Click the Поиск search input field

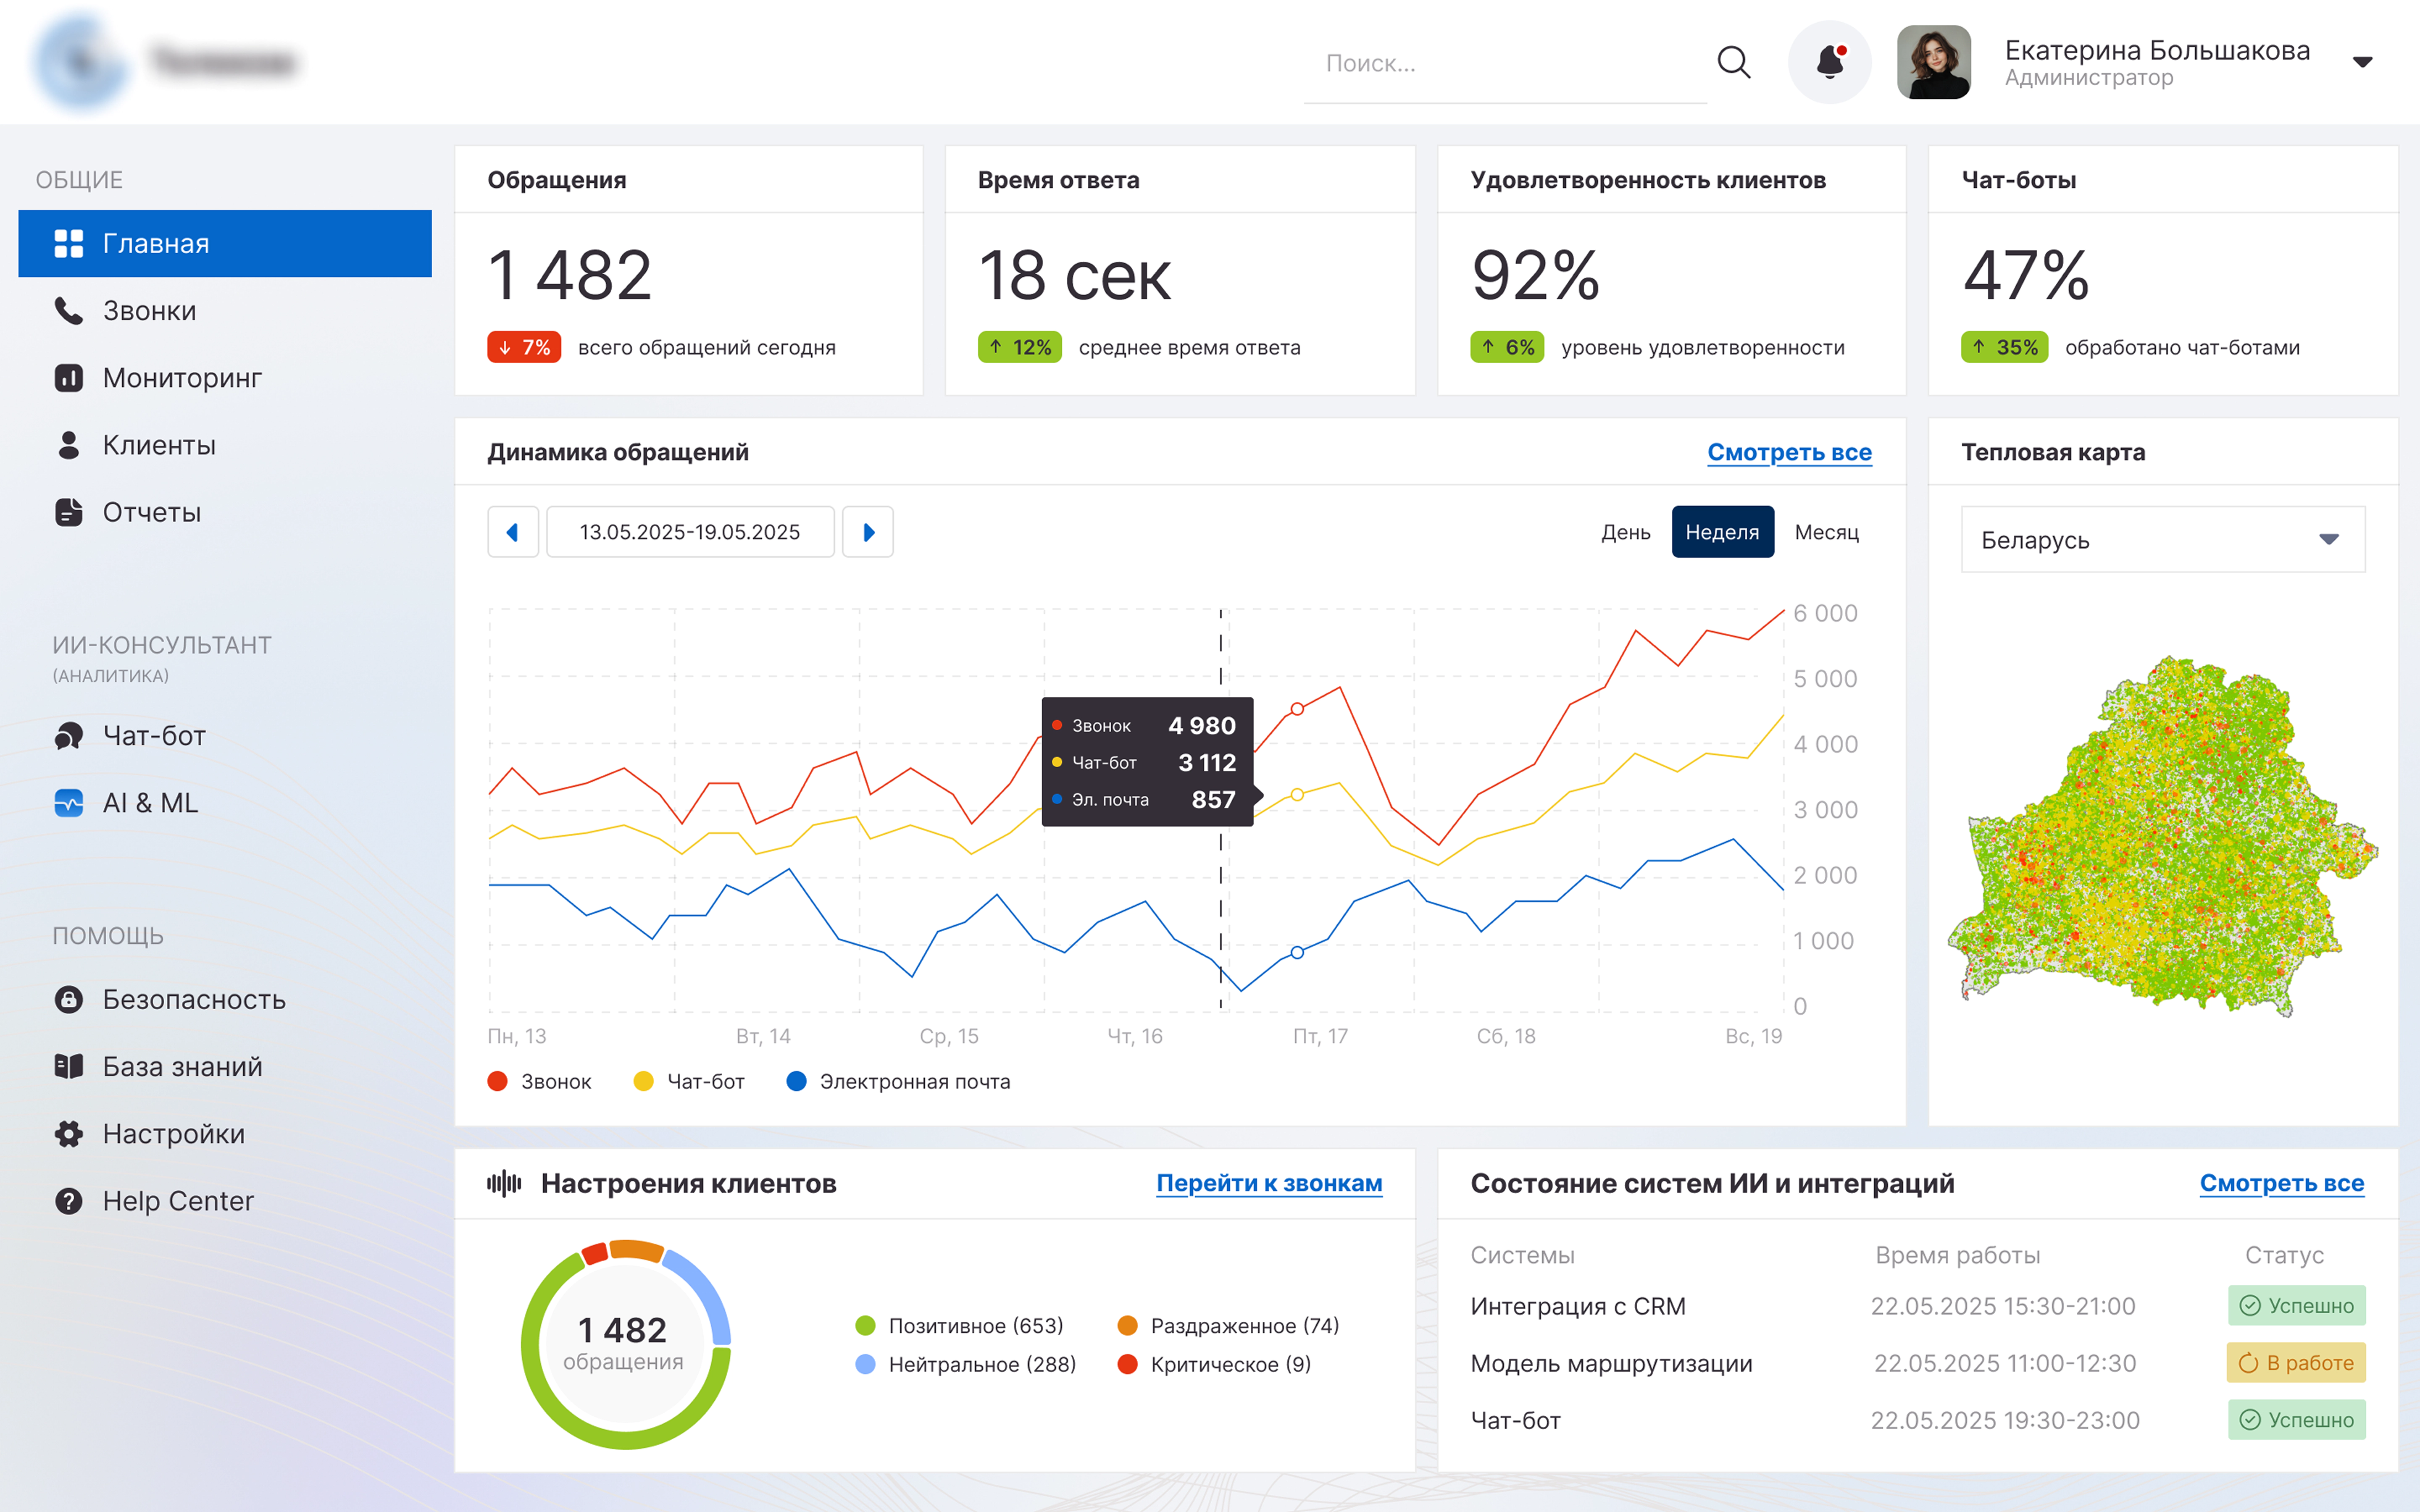(1500, 64)
